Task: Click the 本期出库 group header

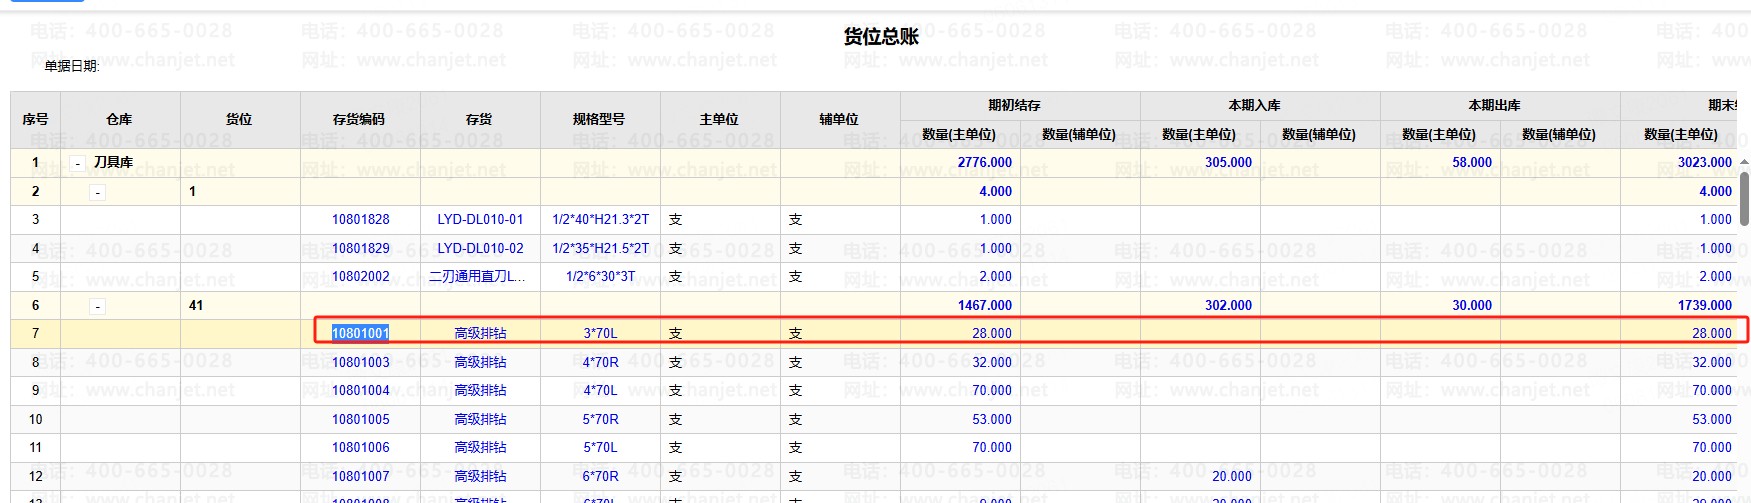Action: coord(1494,105)
